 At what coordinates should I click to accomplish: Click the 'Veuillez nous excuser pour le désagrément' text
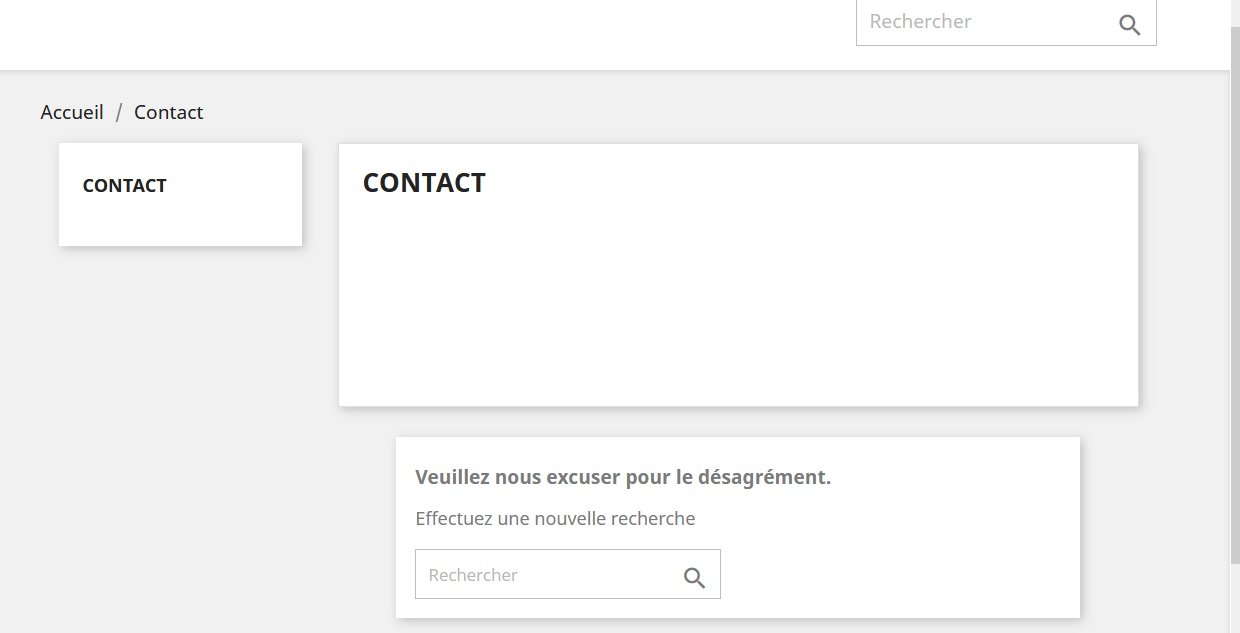click(622, 477)
